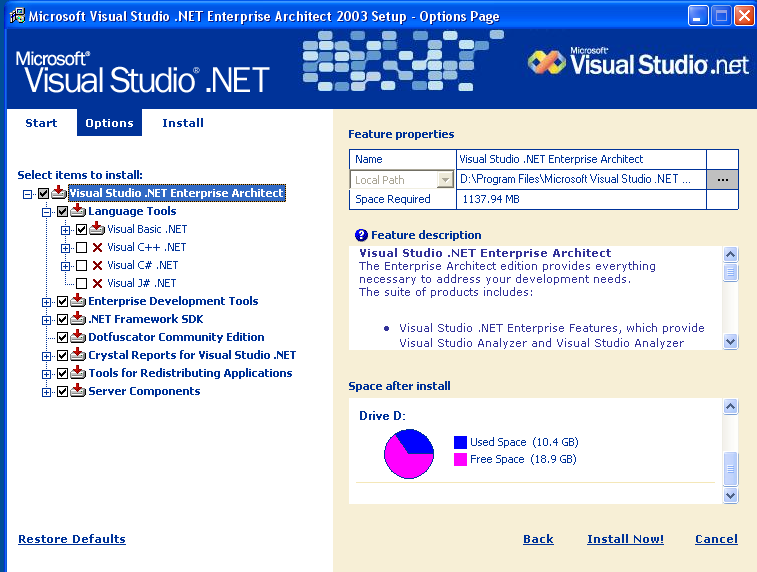757x572 pixels.
Task: Click the 1137.94 MB space required value
Action: [x=491, y=199]
